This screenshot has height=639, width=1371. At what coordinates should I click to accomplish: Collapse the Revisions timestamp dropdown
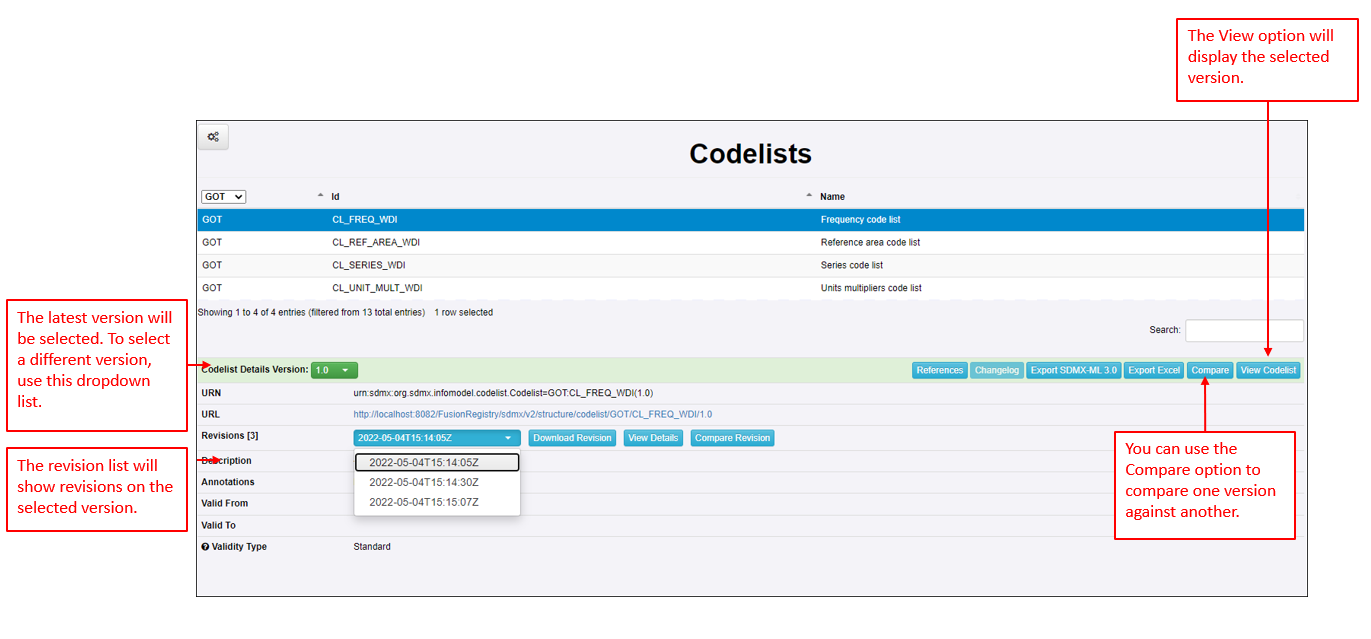pos(436,438)
